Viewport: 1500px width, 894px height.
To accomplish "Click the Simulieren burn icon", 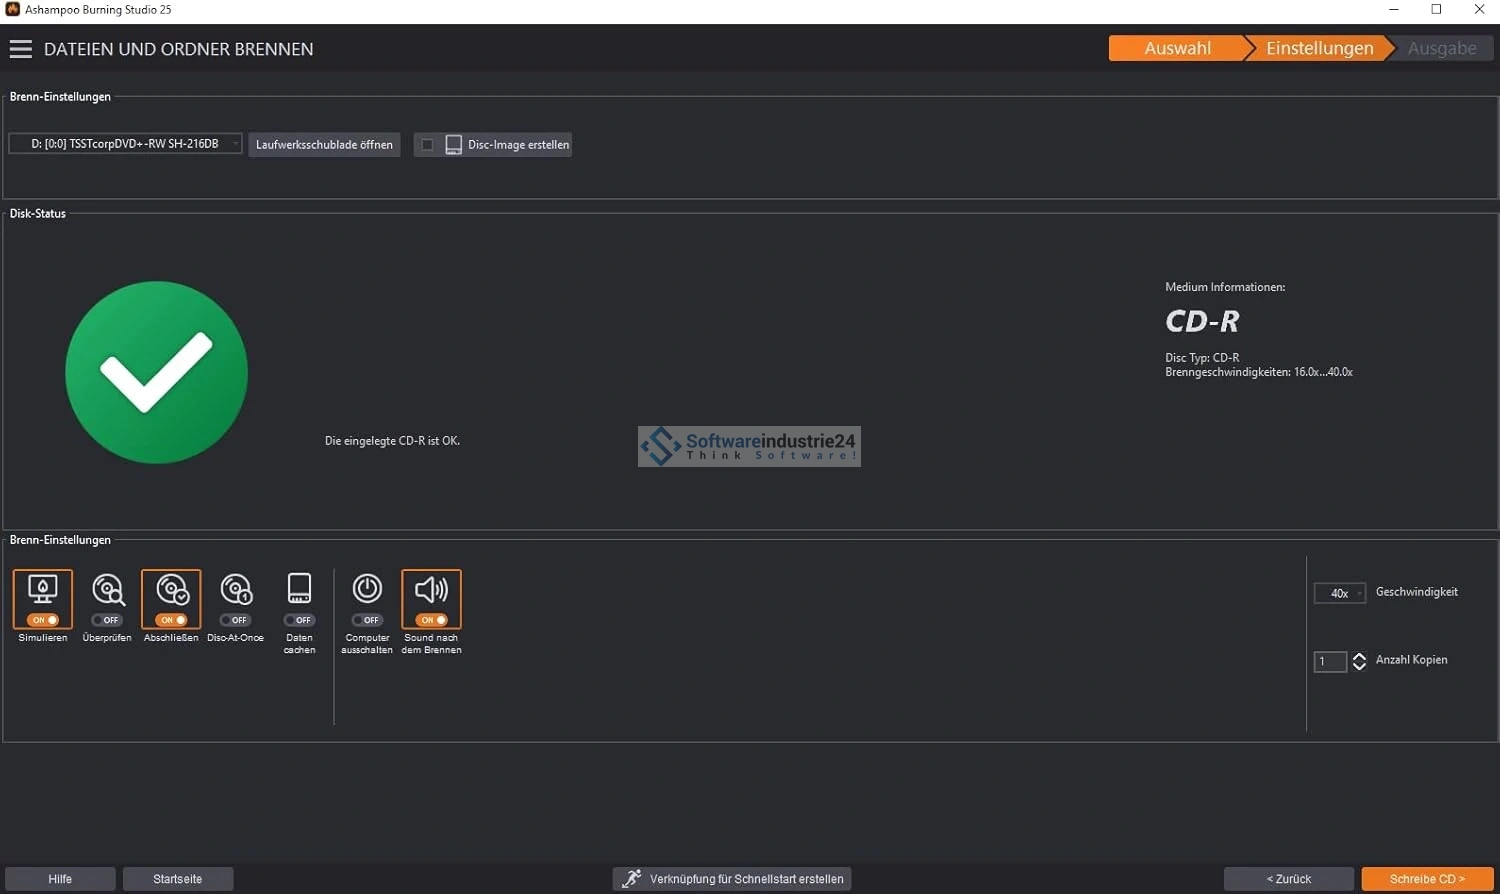I will tap(43, 589).
